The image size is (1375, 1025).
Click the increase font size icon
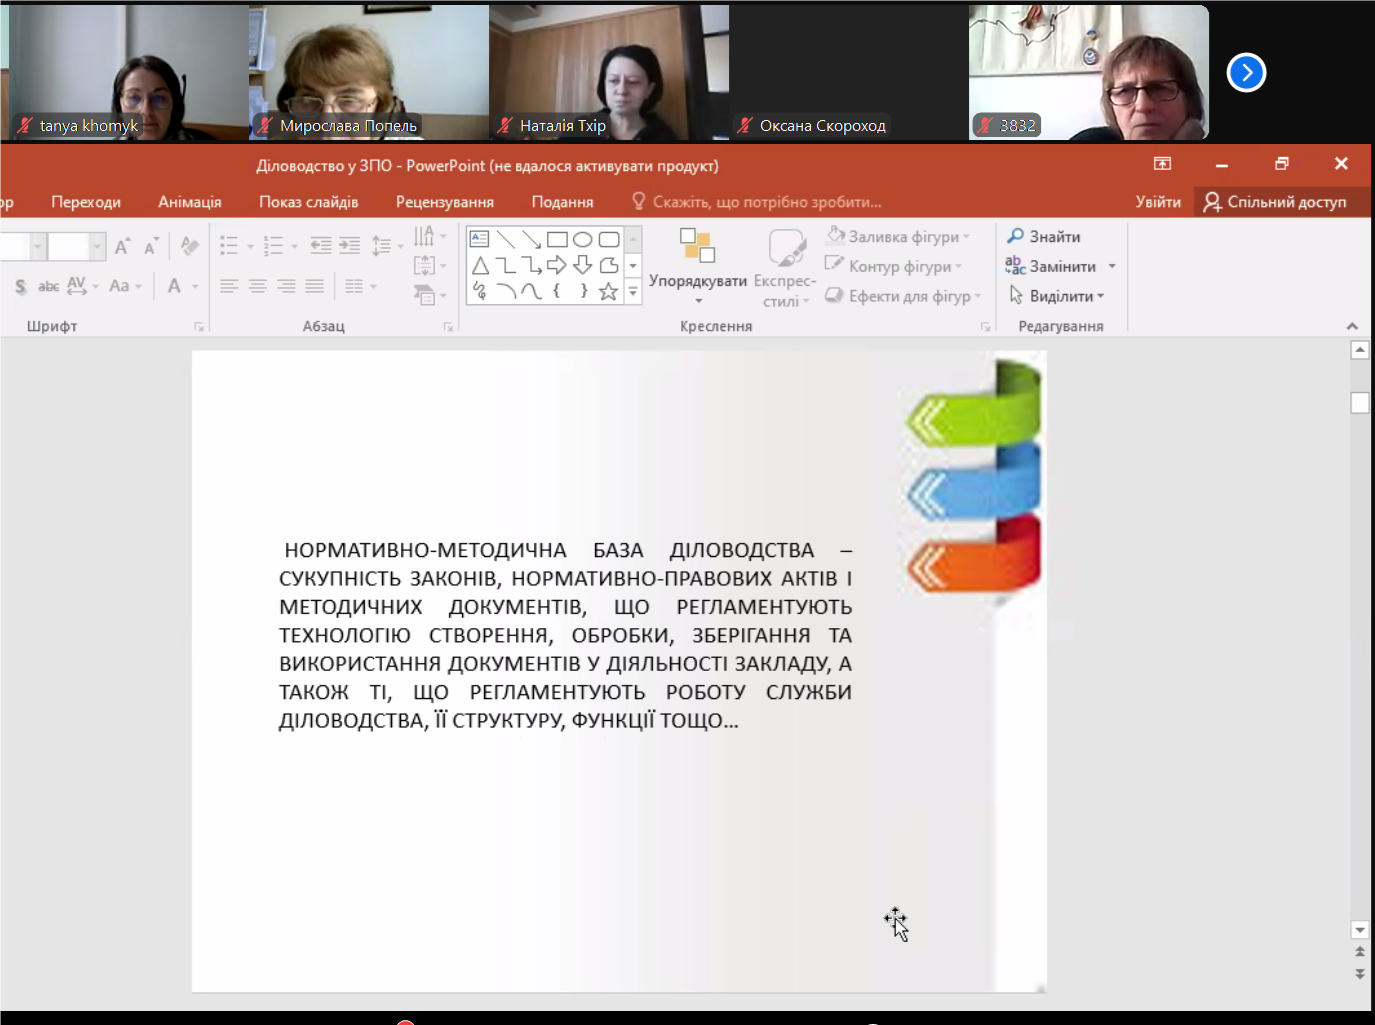click(122, 246)
